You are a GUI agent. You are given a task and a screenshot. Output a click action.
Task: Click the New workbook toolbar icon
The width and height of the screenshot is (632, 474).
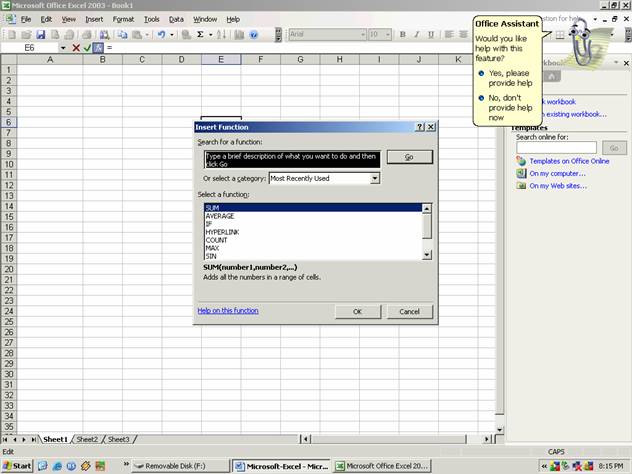[x=12, y=35]
